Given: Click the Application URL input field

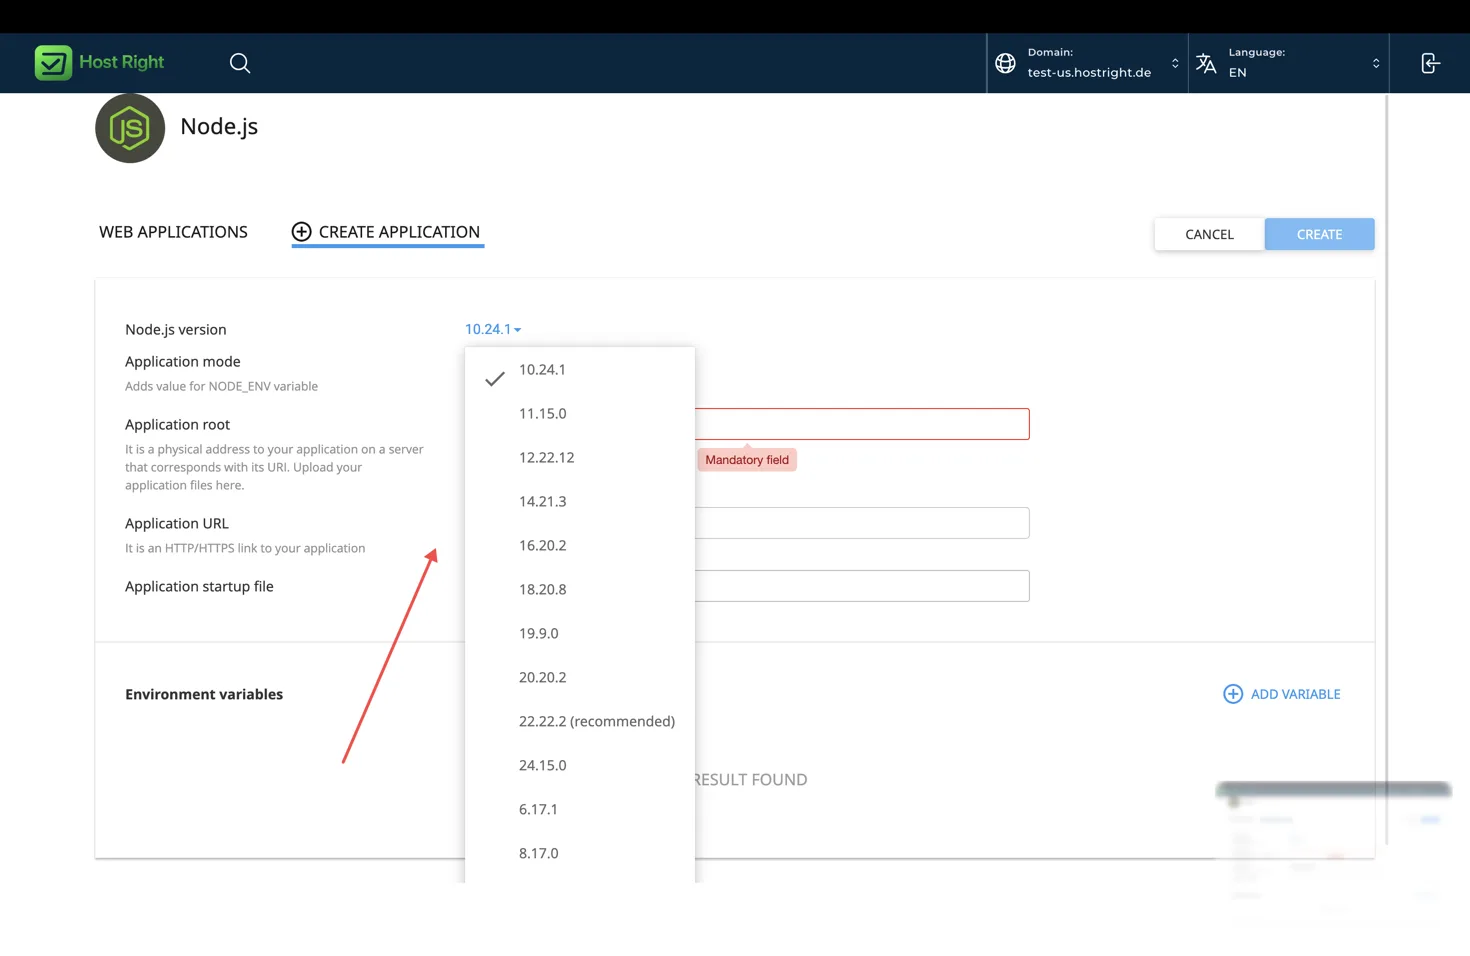Looking at the screenshot, I should click(862, 523).
